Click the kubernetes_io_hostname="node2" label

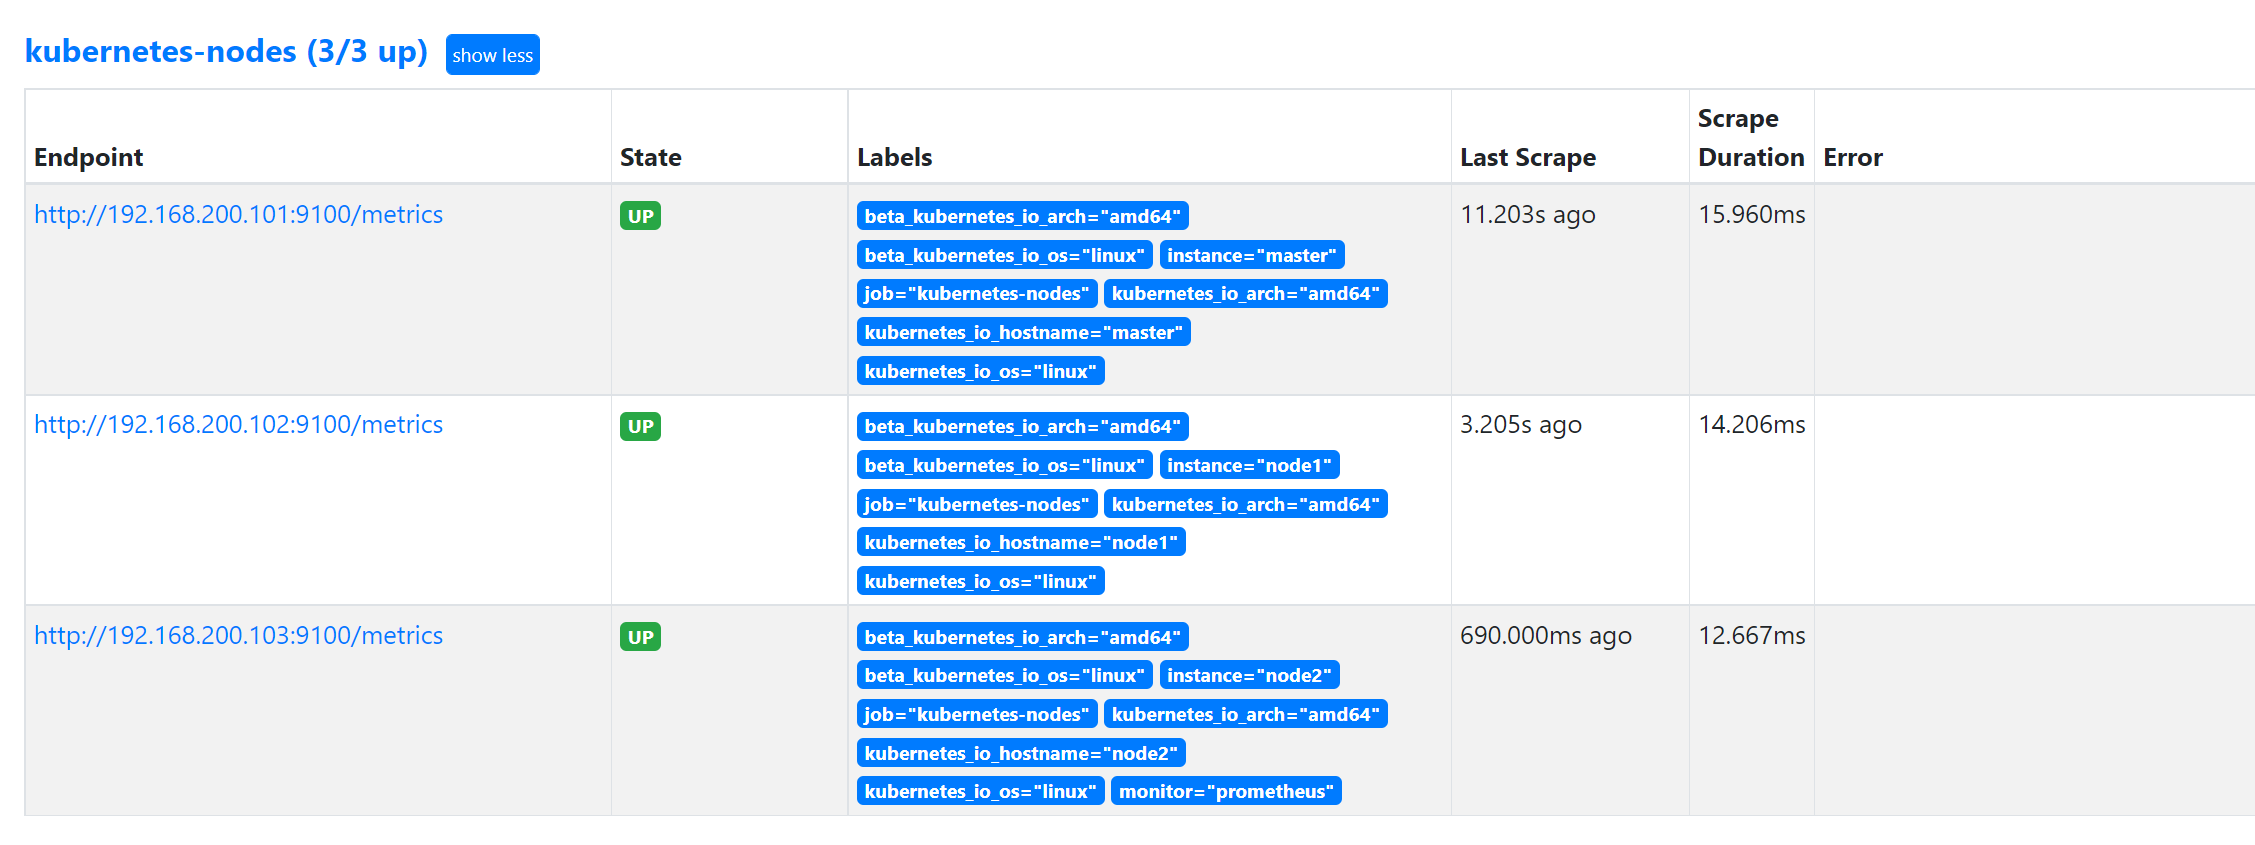1021,753
